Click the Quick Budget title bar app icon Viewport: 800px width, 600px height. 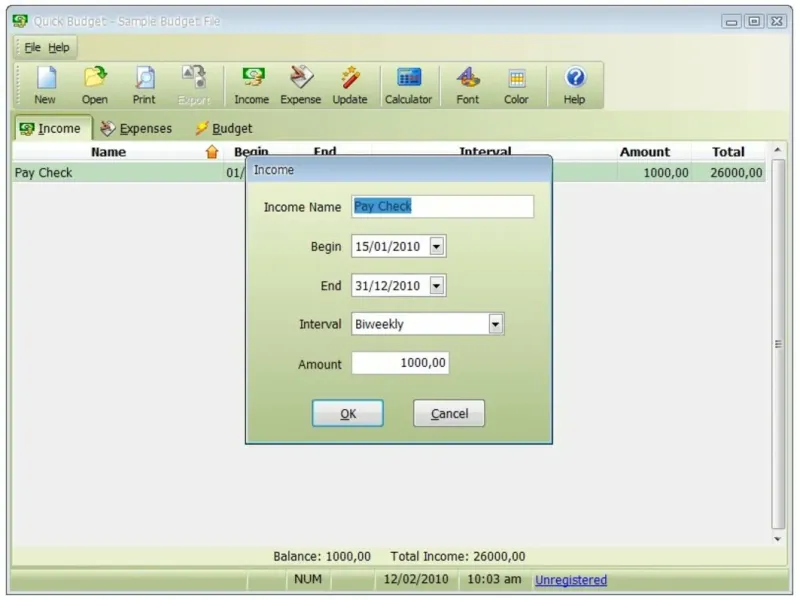(20, 21)
